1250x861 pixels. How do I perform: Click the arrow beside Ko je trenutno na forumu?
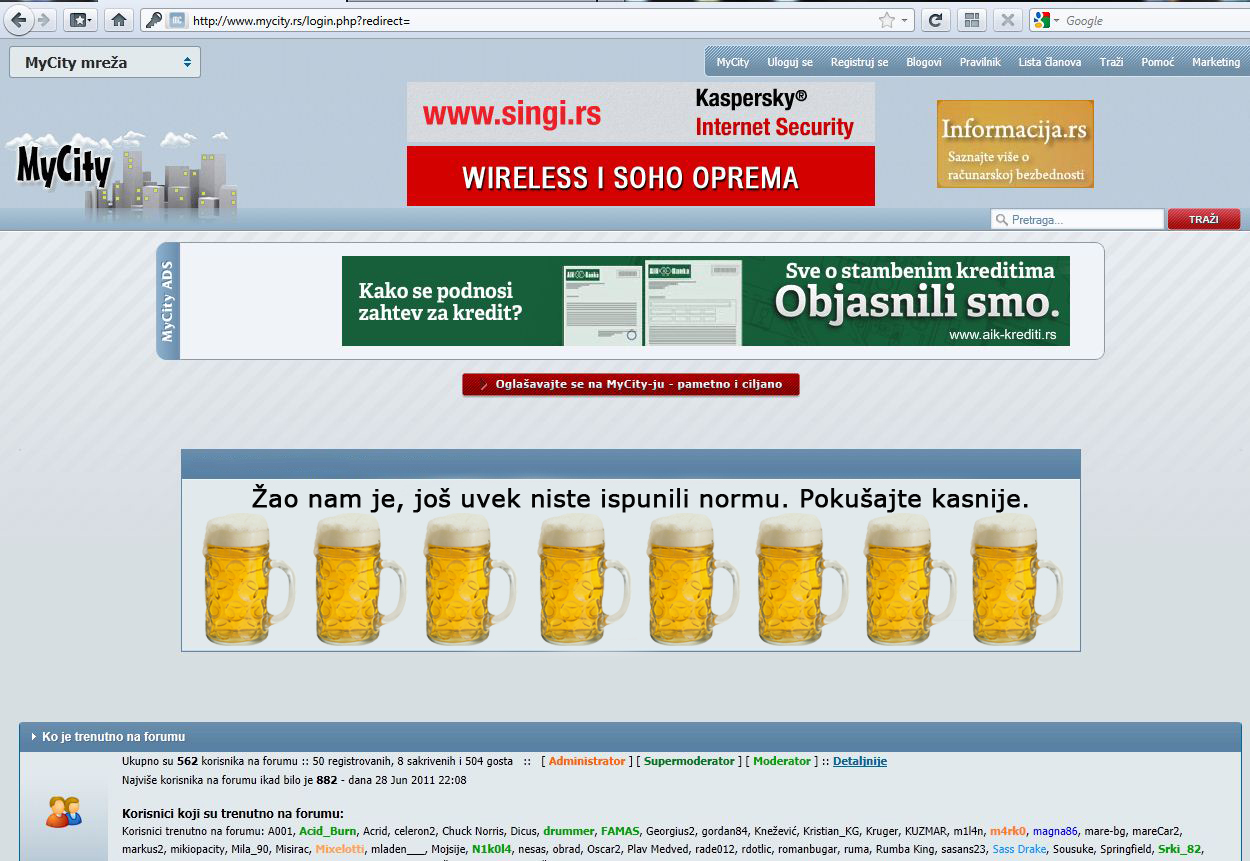click(x=33, y=736)
